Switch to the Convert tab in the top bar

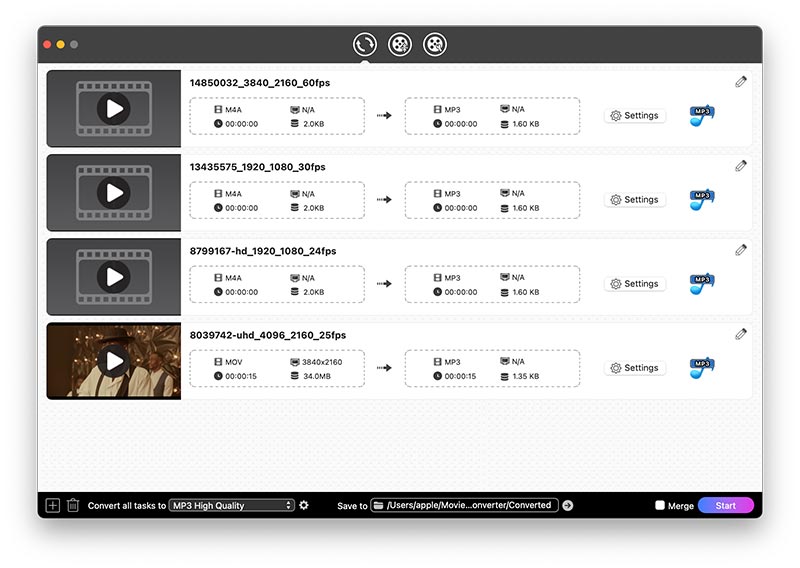[365, 44]
